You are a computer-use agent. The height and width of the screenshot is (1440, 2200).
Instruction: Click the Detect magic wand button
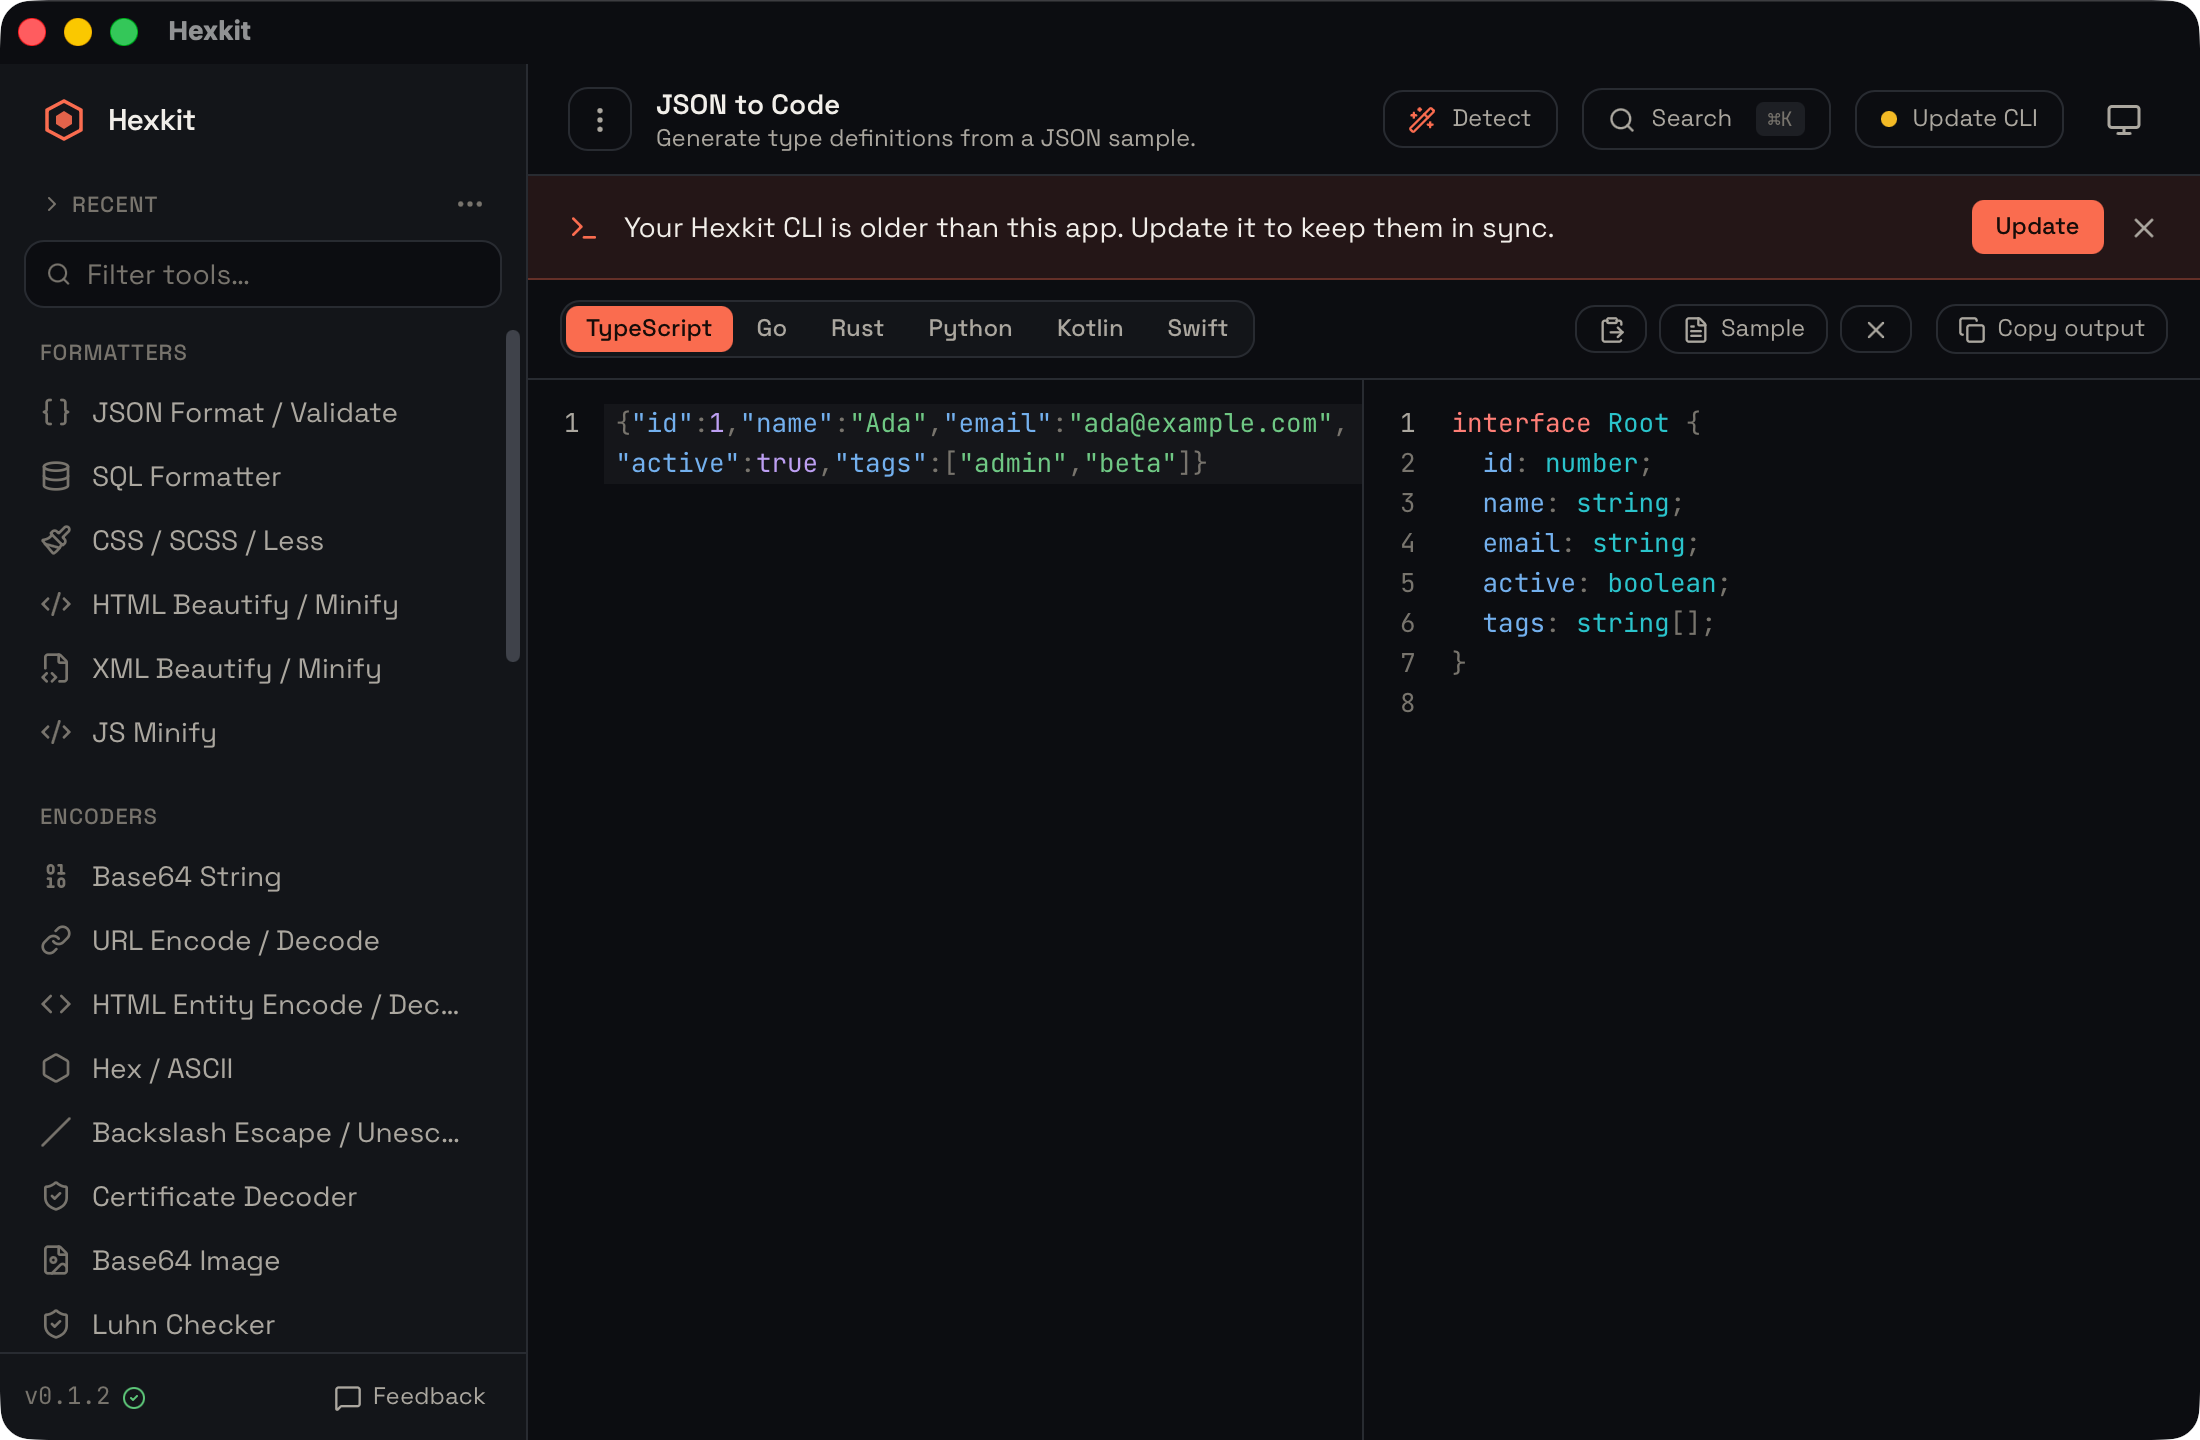tap(1470, 119)
